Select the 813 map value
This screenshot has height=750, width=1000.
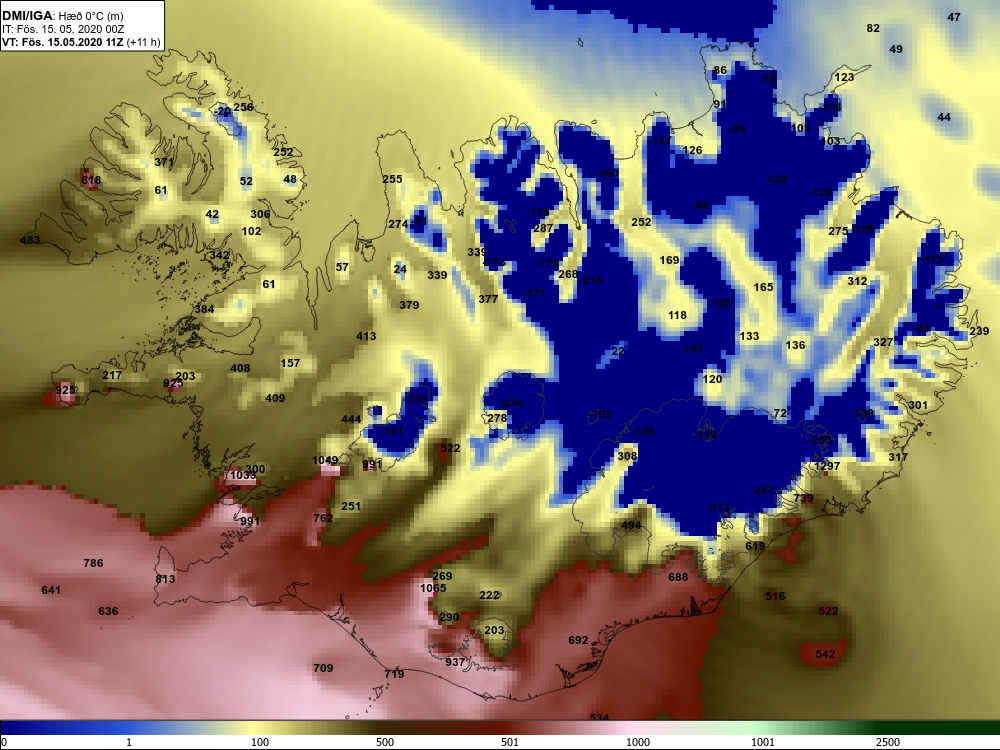165,579
